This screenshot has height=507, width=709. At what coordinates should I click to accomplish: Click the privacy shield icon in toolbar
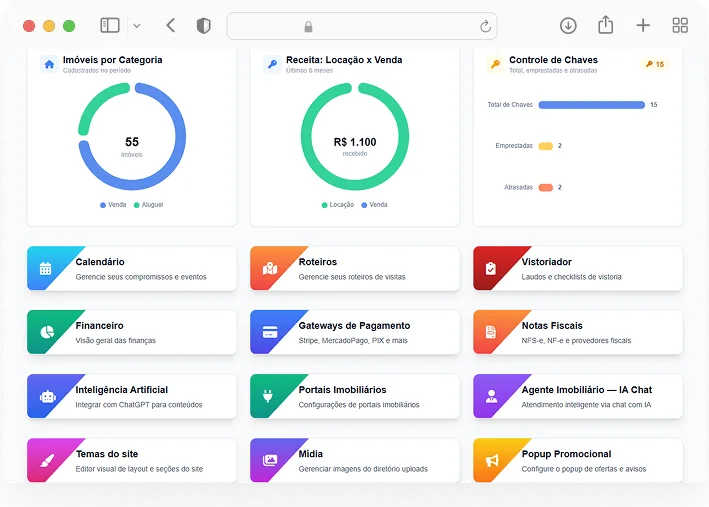203,26
